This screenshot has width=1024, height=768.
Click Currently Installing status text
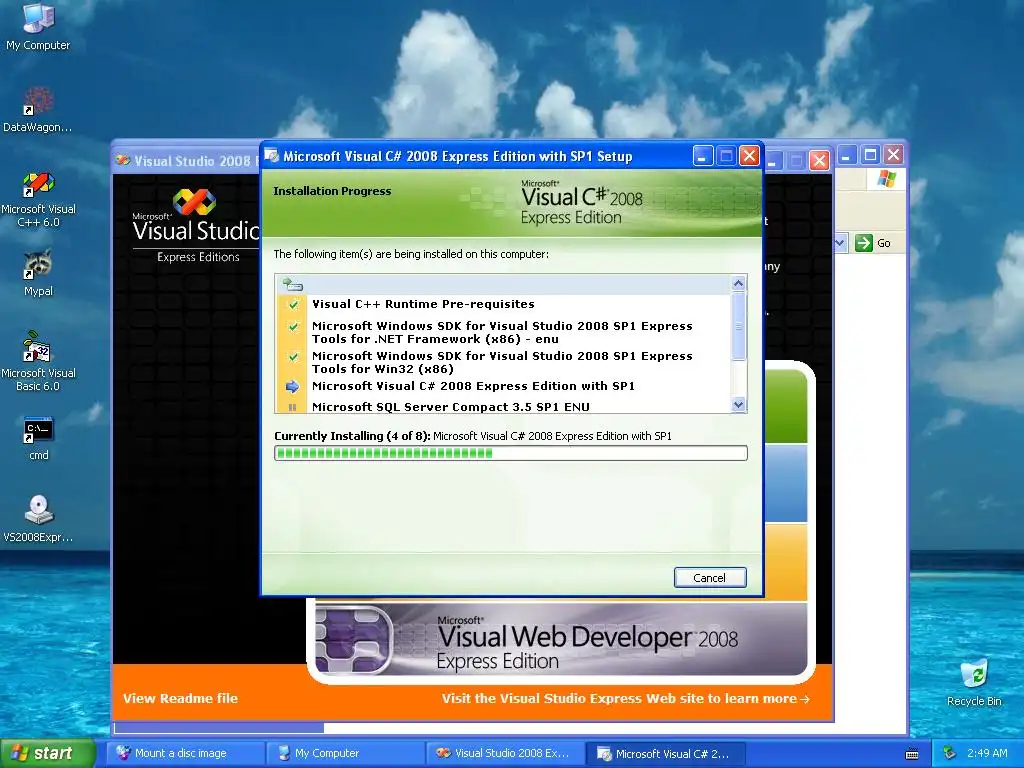coord(473,436)
